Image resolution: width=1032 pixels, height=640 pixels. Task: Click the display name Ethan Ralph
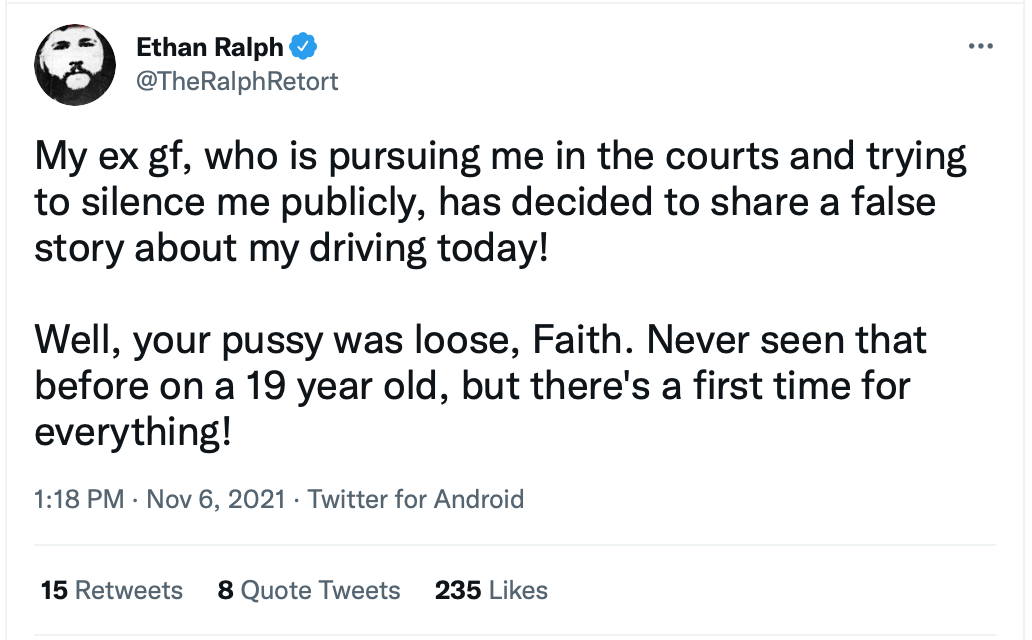click(209, 47)
